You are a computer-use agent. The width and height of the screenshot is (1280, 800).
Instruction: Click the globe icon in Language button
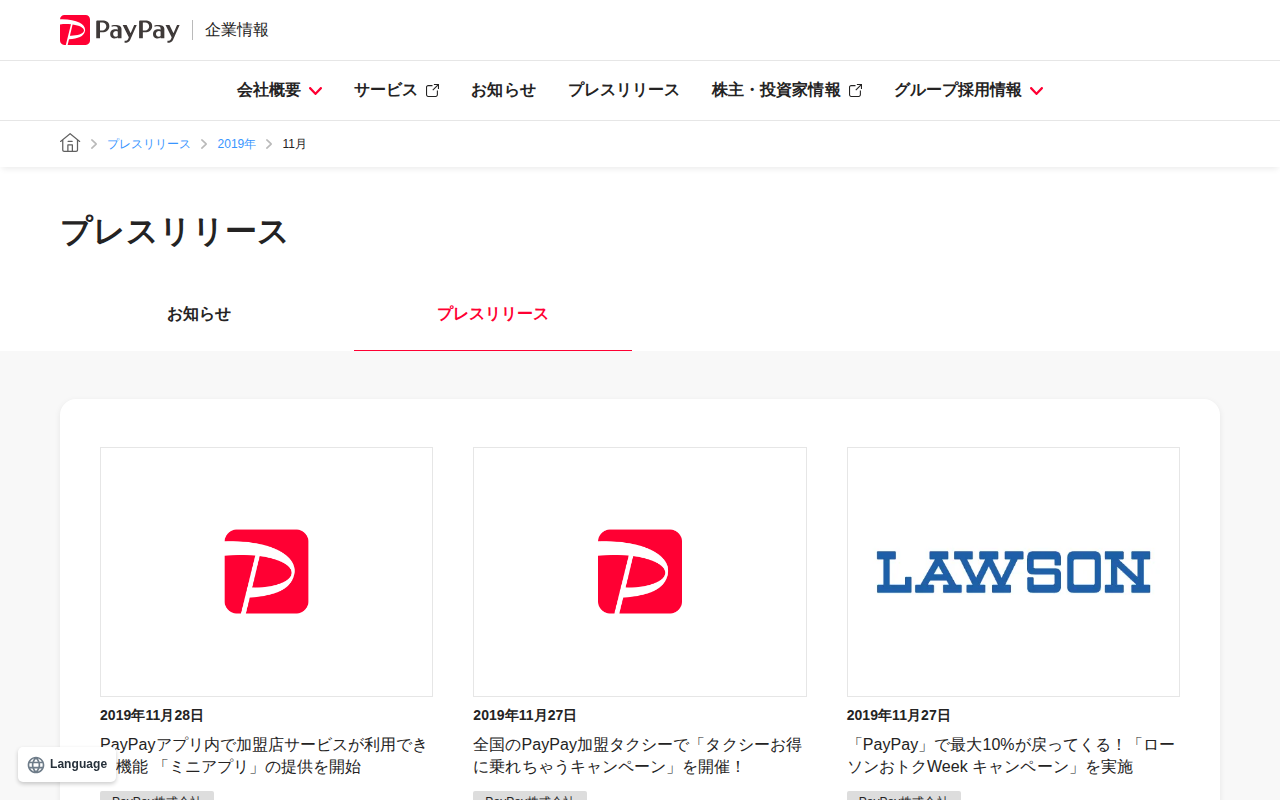click(x=36, y=765)
